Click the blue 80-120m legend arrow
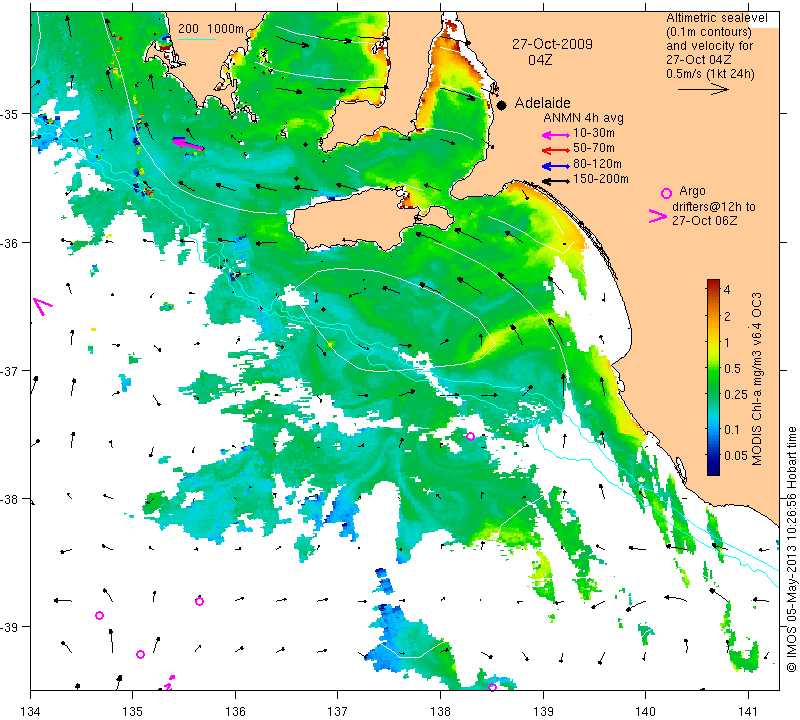 click(x=556, y=166)
